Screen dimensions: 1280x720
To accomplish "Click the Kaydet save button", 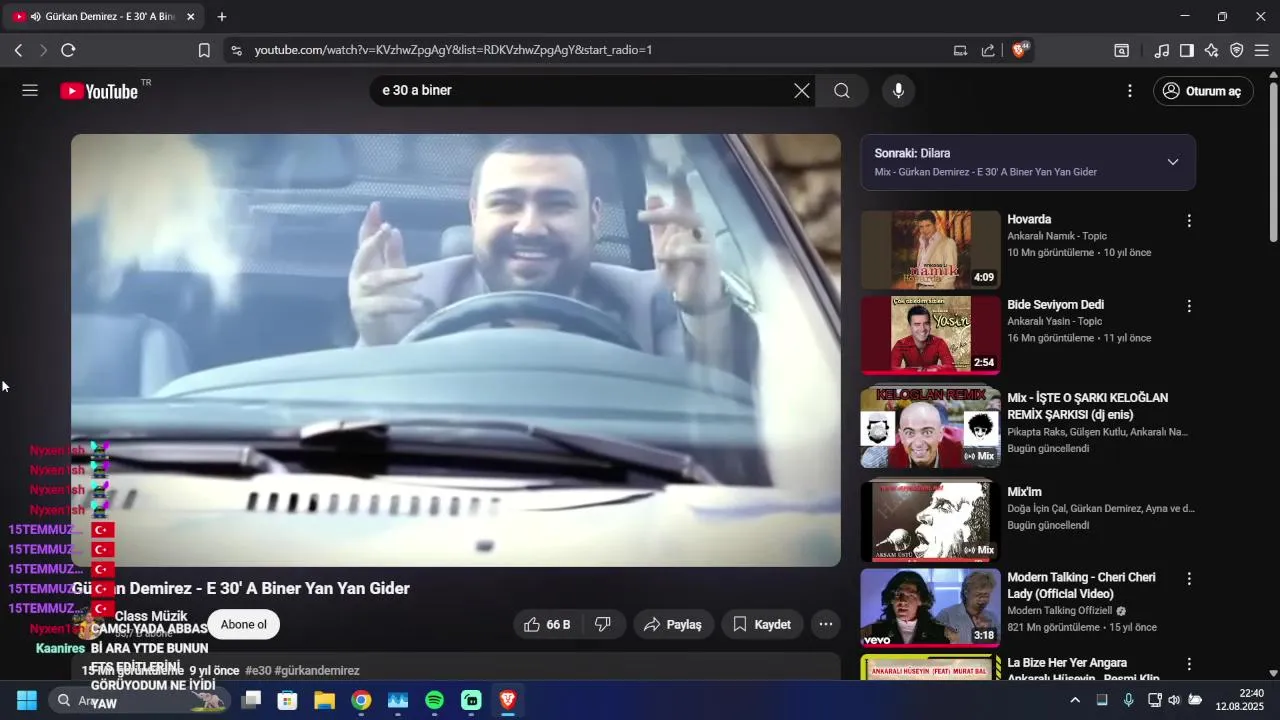I will [x=762, y=624].
